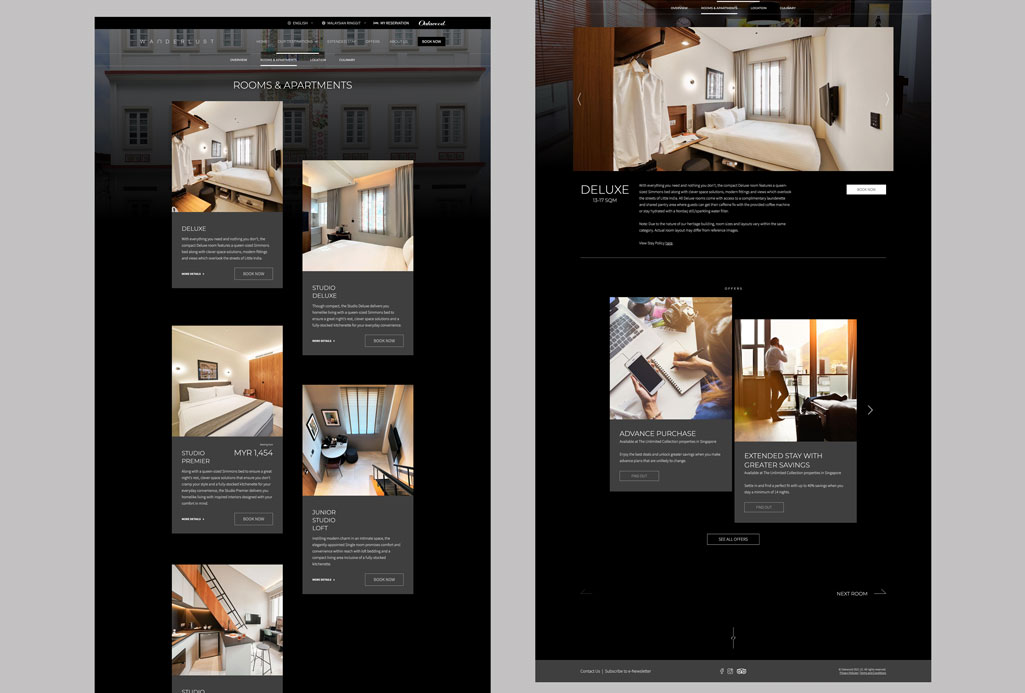Click Find Out under Advance Purchase

coord(639,476)
